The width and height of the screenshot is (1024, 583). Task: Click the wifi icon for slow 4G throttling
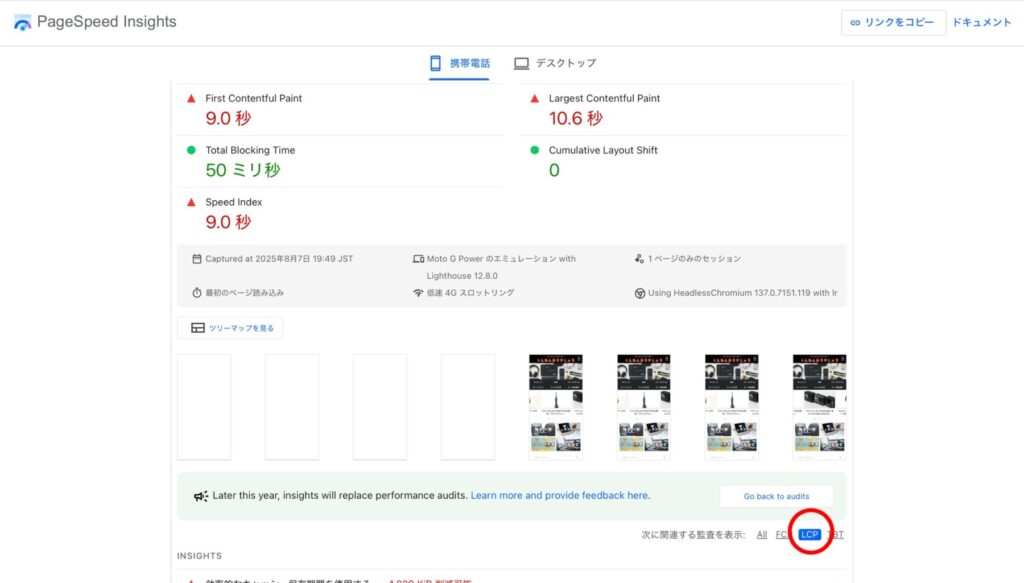tap(418, 293)
